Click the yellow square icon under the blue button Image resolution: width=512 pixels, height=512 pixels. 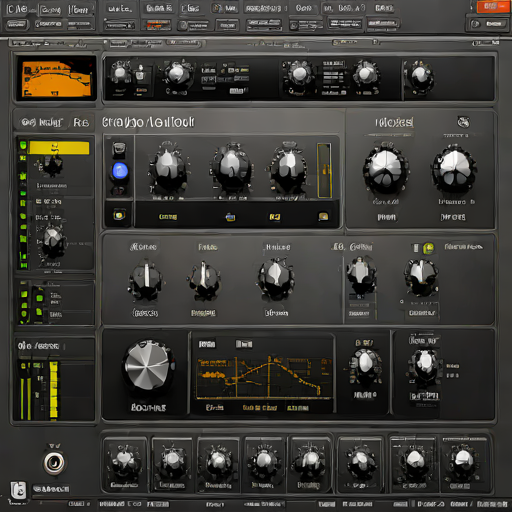119,215
